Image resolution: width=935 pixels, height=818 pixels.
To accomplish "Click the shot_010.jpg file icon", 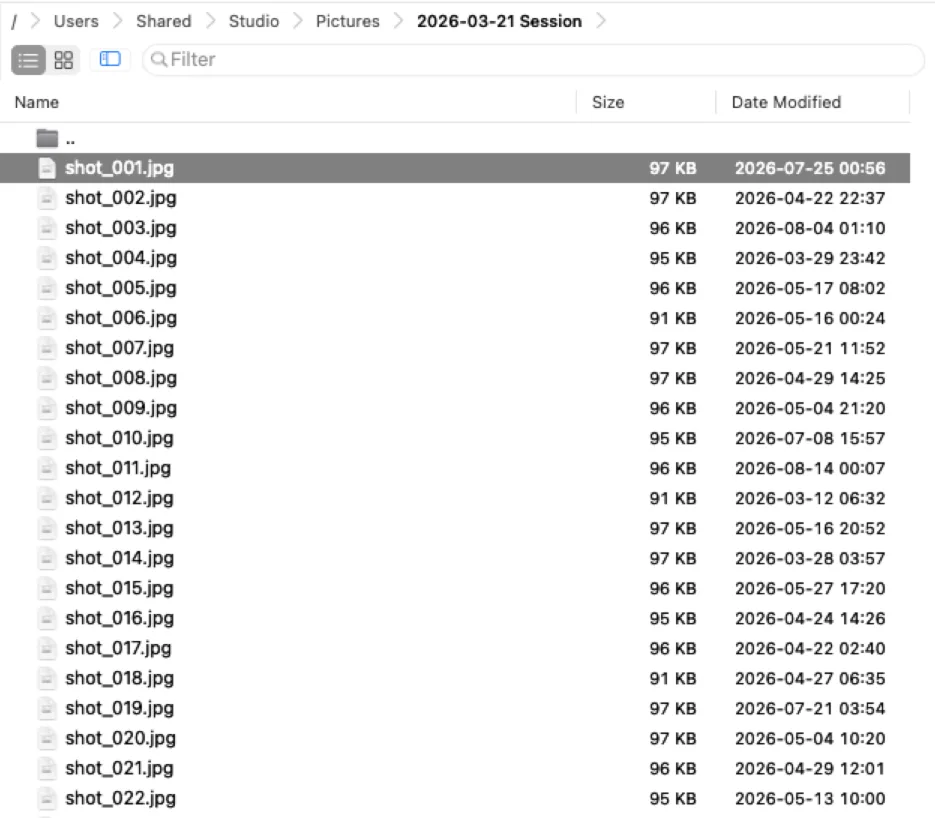I will 47,438.
